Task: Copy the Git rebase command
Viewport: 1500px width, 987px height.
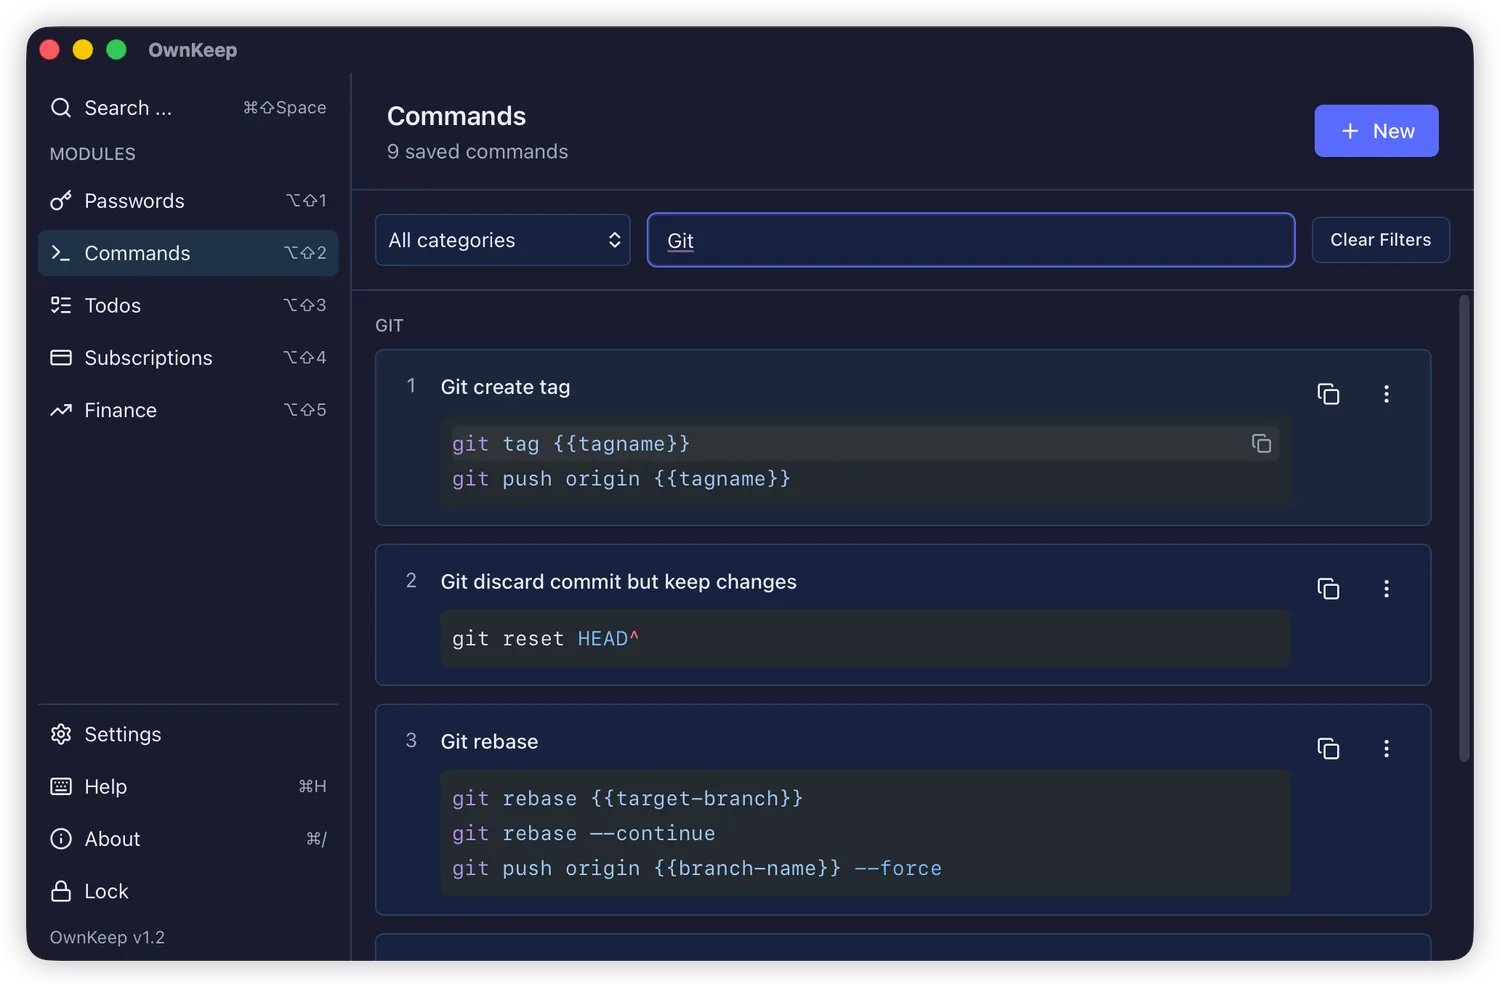Action: pyautogui.click(x=1328, y=749)
